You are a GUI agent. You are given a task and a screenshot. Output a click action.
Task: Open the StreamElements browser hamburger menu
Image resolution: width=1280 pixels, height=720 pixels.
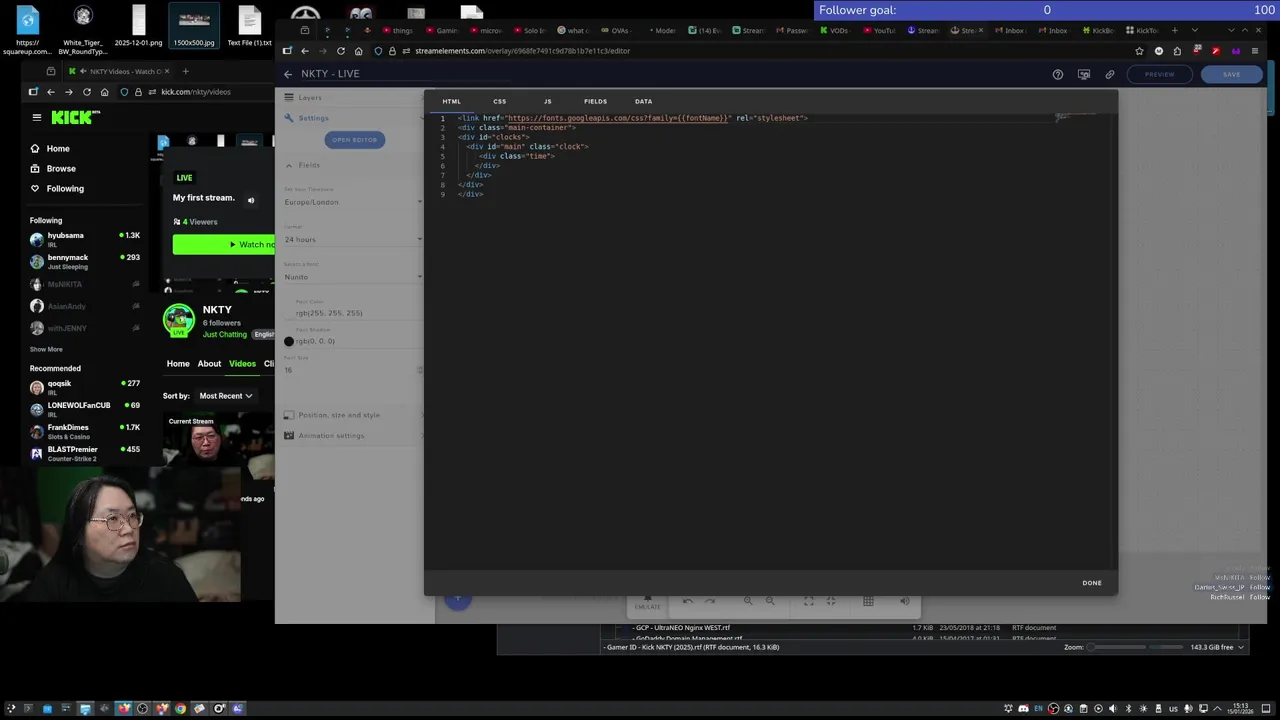tap(1255, 51)
